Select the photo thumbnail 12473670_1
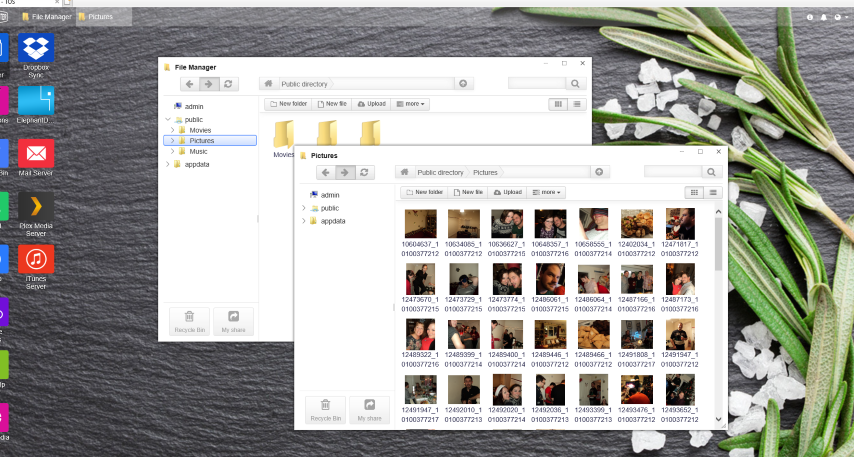 click(420, 279)
